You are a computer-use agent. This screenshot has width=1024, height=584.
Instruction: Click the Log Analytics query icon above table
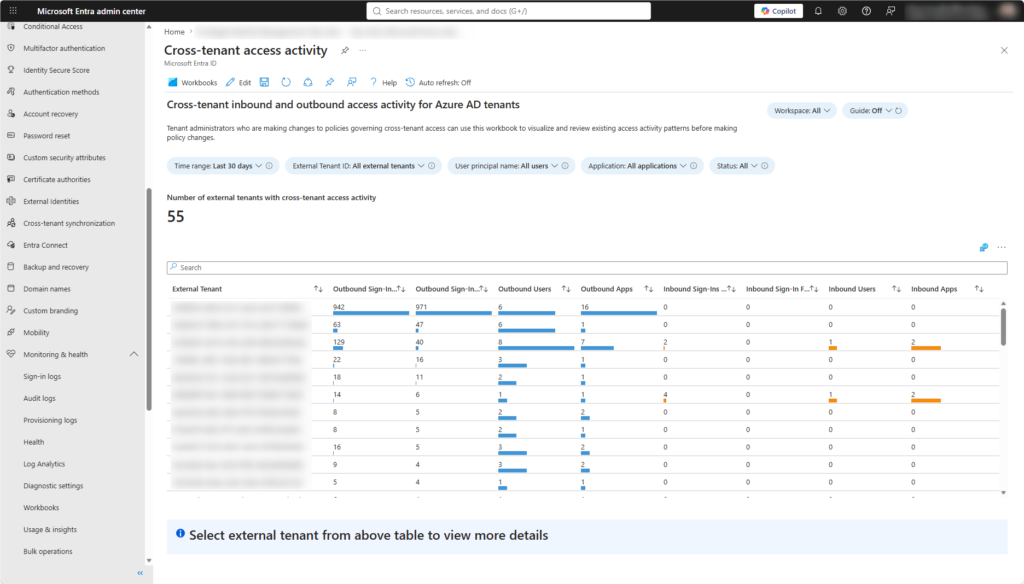point(984,248)
